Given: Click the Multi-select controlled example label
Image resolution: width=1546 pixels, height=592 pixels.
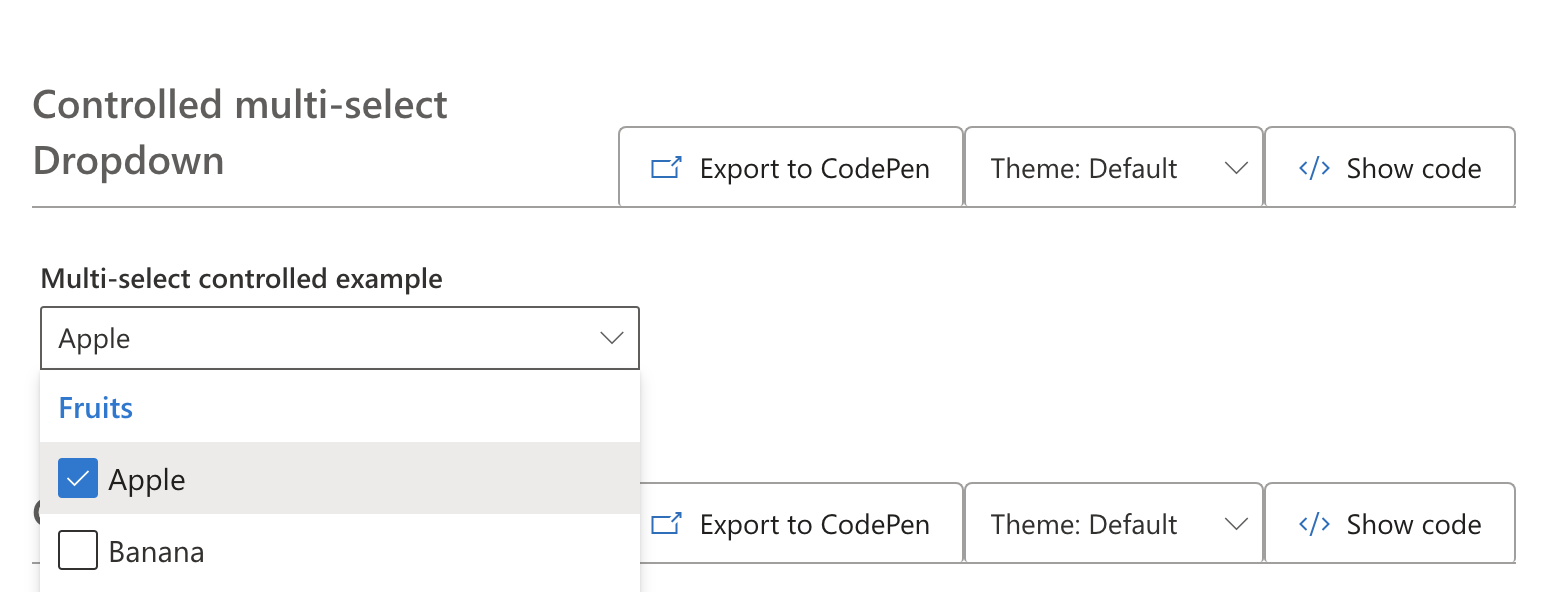Looking at the screenshot, I should click(x=241, y=279).
